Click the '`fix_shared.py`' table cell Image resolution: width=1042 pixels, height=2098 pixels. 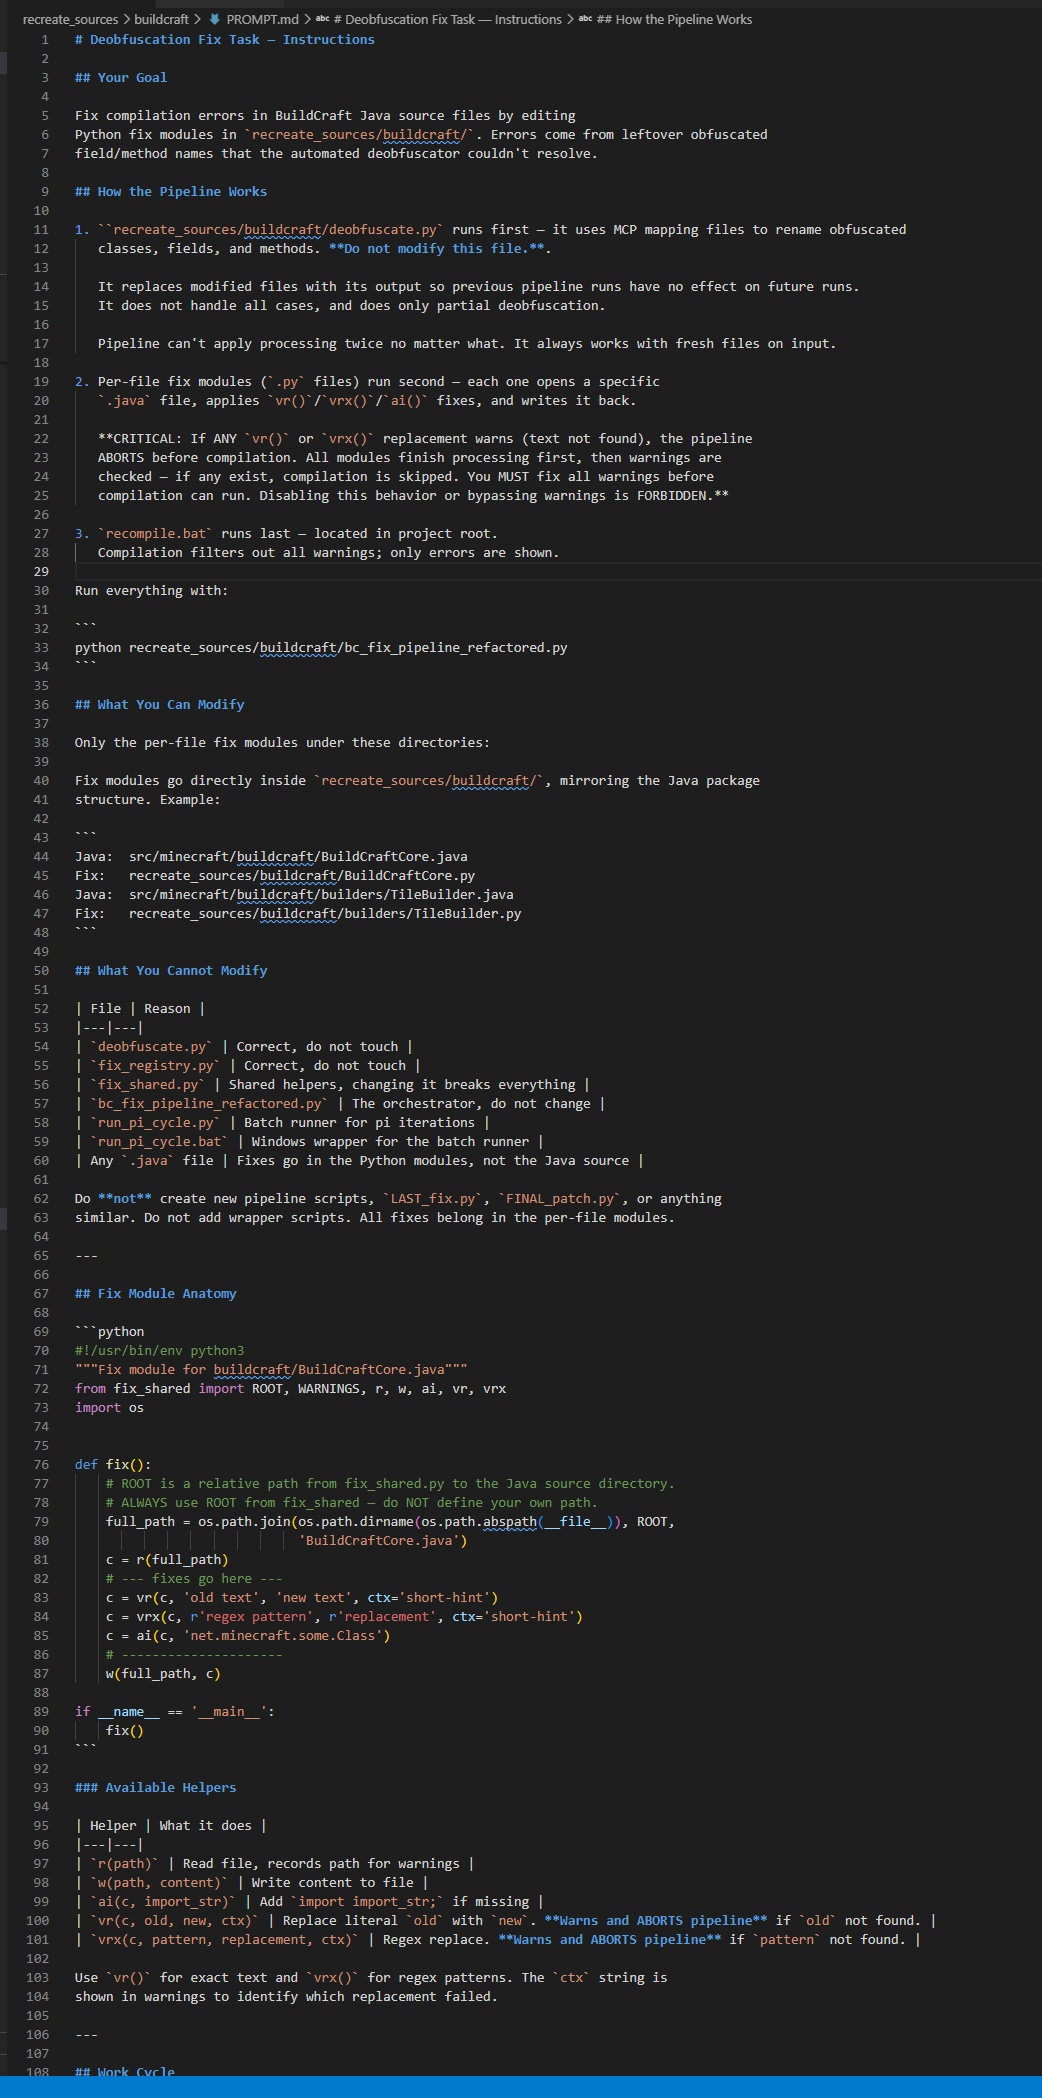tap(148, 1085)
